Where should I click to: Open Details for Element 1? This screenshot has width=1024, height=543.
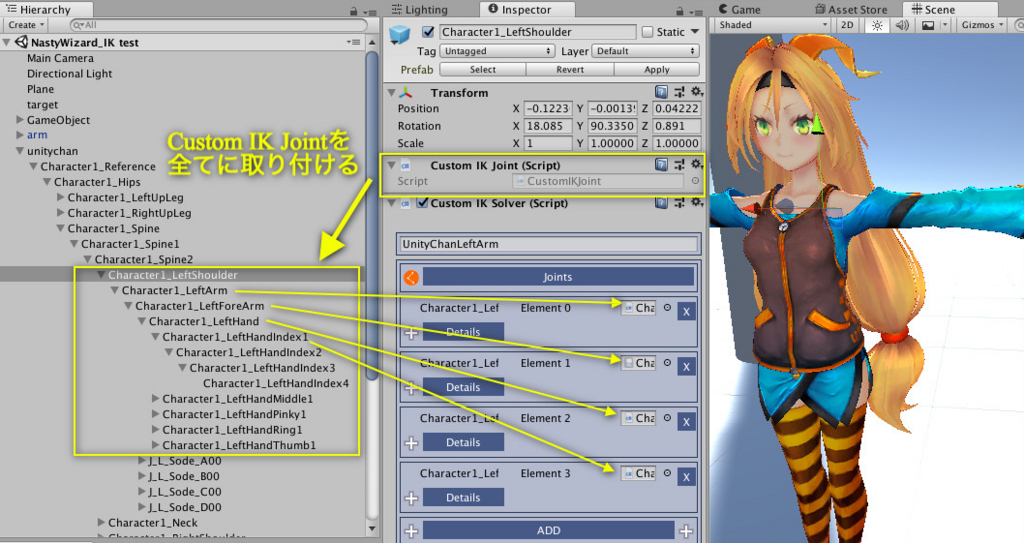click(463, 387)
